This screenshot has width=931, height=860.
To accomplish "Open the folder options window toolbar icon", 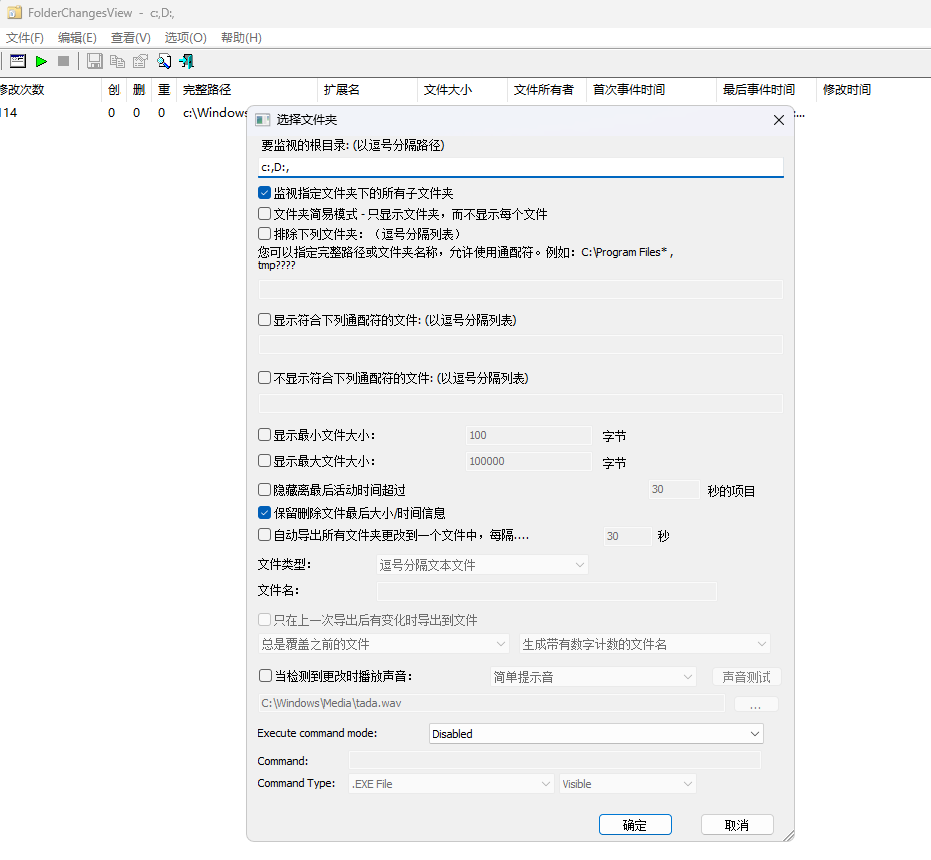I will click(x=17, y=61).
